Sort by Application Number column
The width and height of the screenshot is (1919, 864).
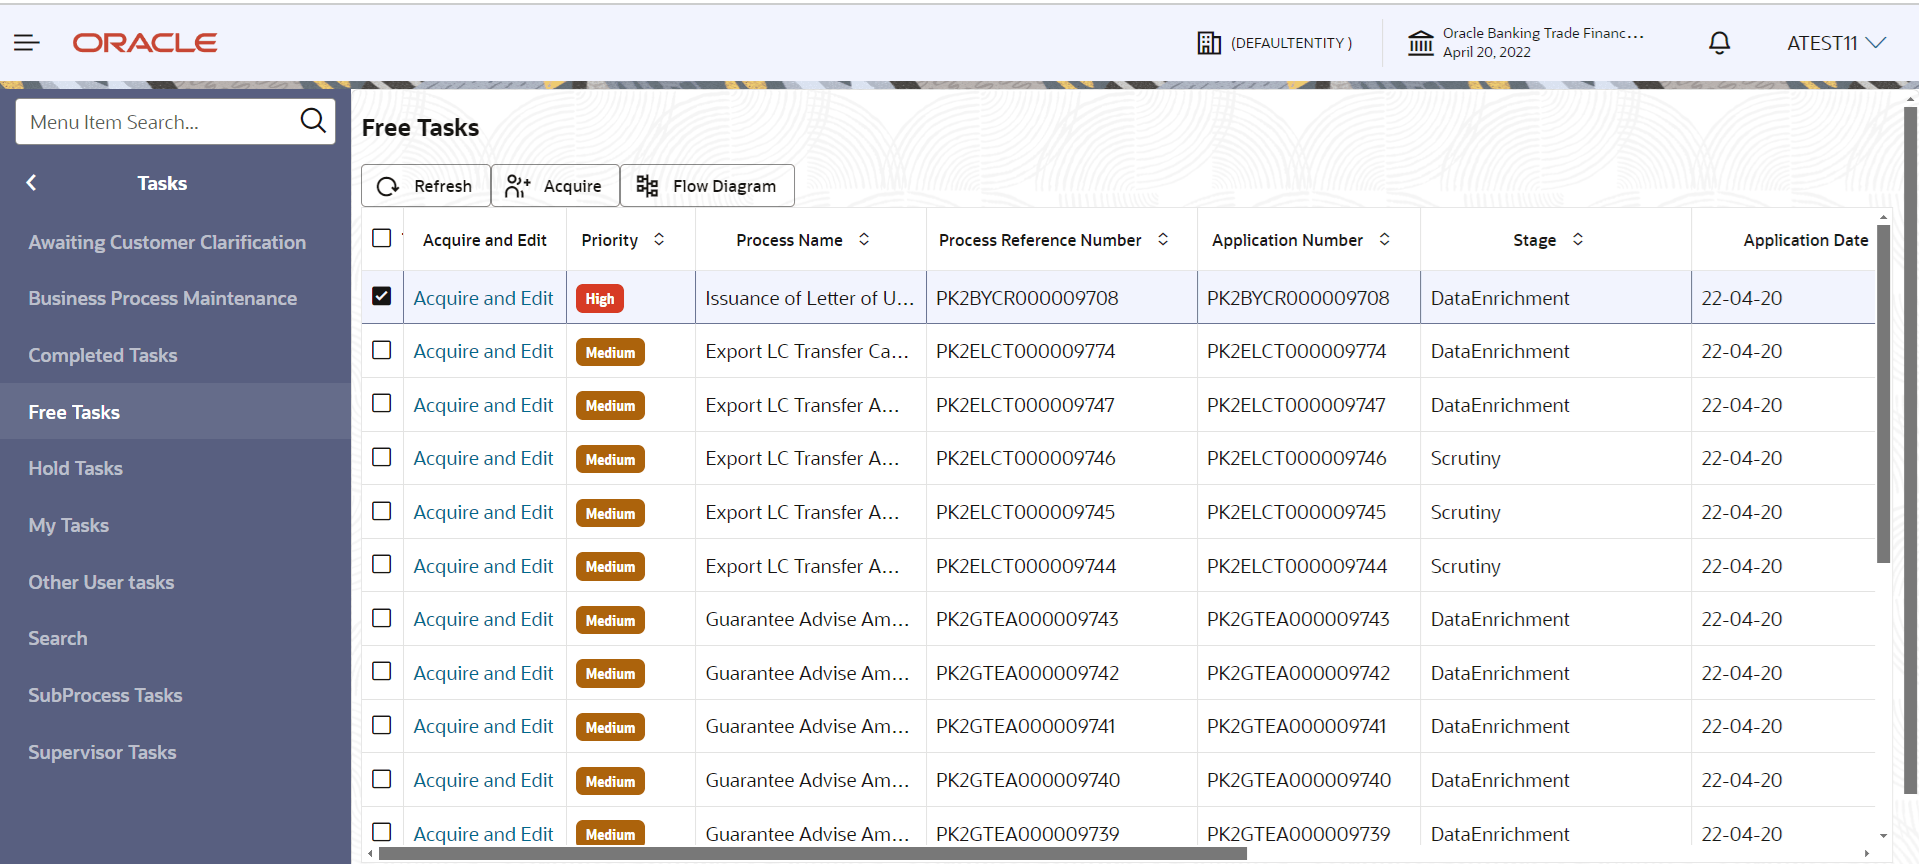pyautogui.click(x=1385, y=240)
